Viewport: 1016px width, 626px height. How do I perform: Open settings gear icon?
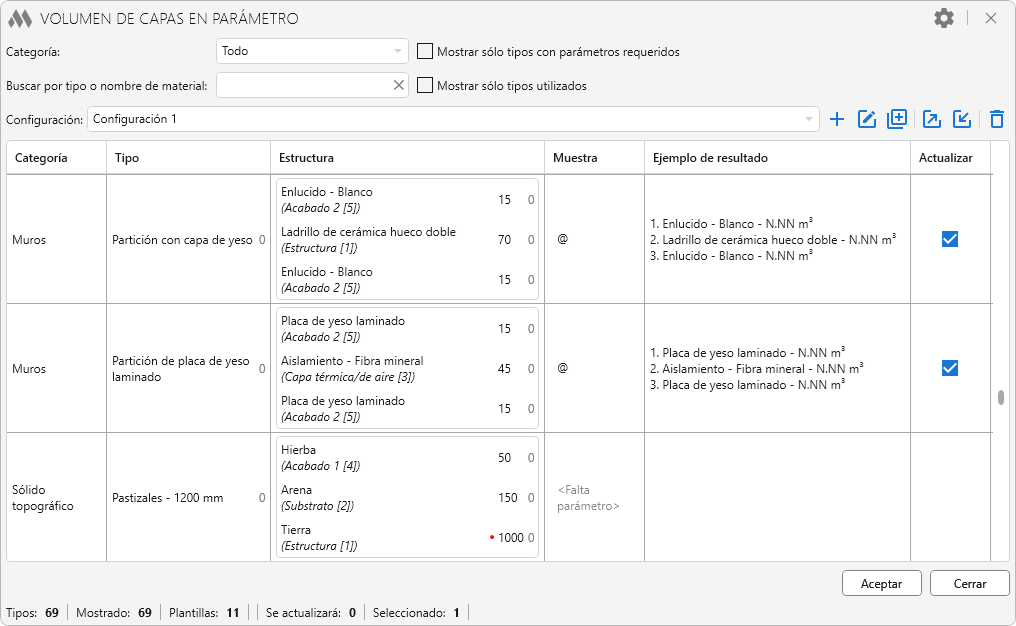(944, 18)
